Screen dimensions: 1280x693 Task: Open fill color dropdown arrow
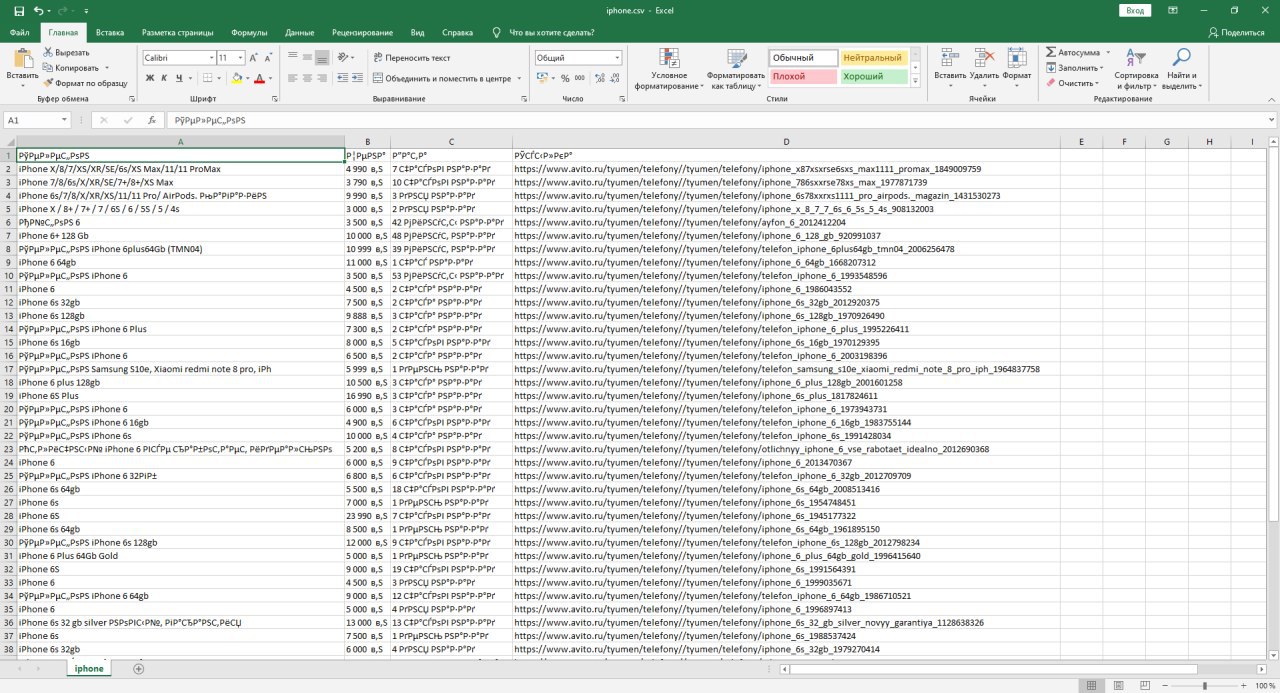(x=247, y=78)
